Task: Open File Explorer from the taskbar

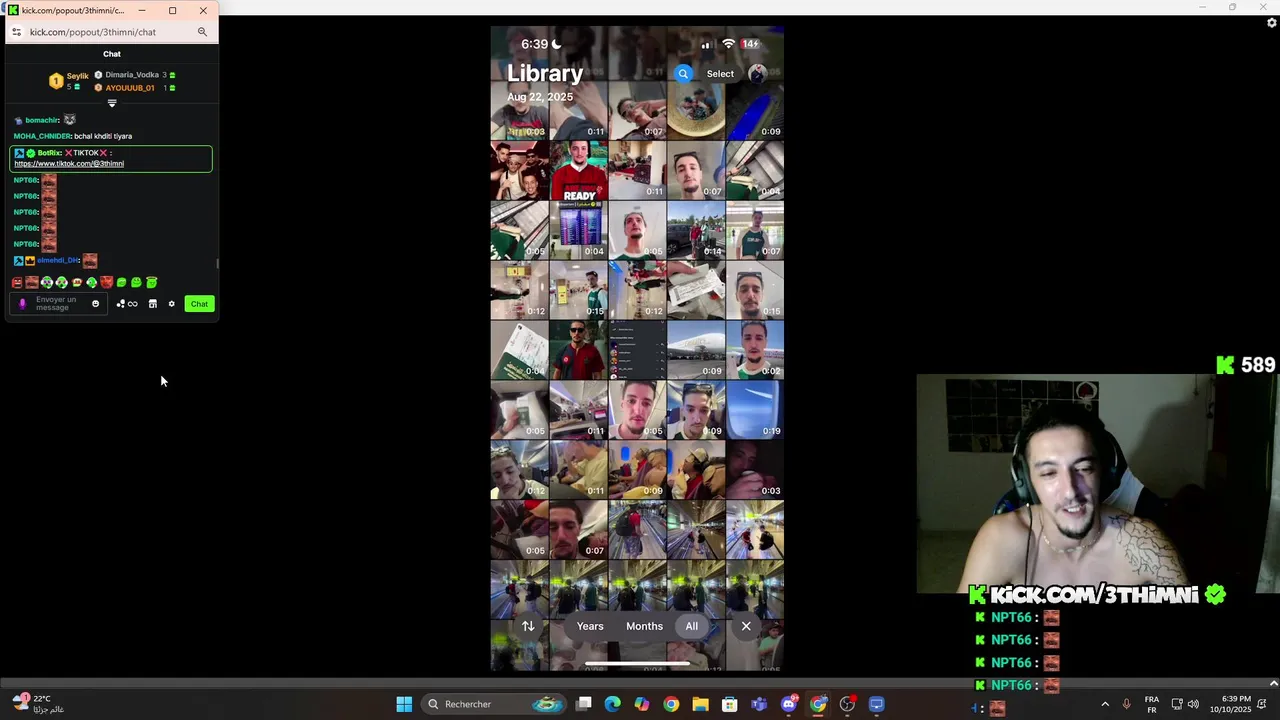Action: tap(700, 704)
